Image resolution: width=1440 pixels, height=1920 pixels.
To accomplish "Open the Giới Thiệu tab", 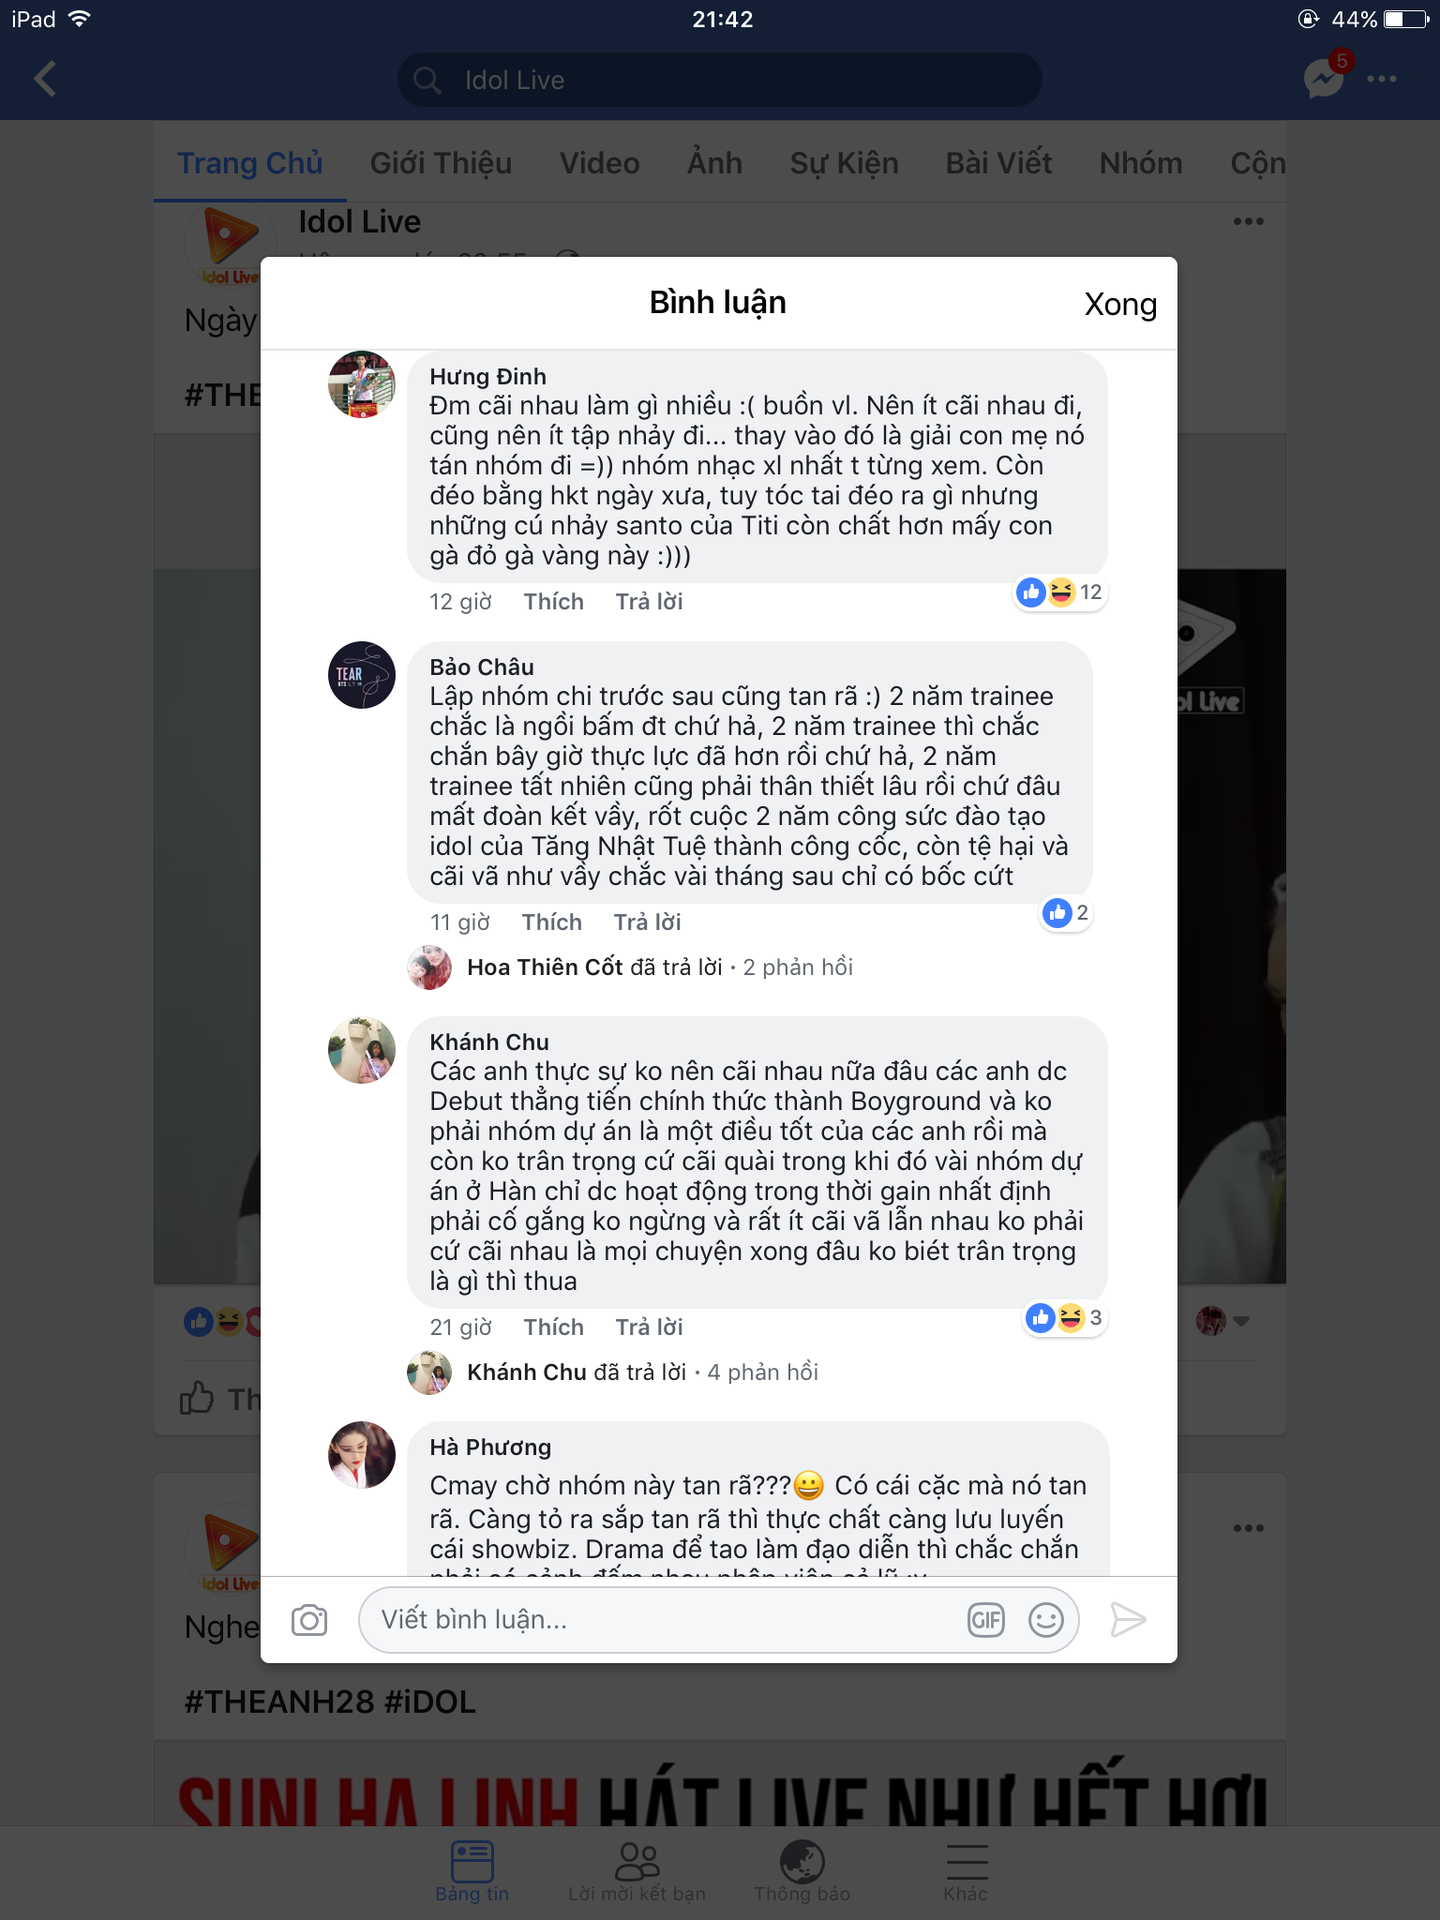I will (441, 163).
